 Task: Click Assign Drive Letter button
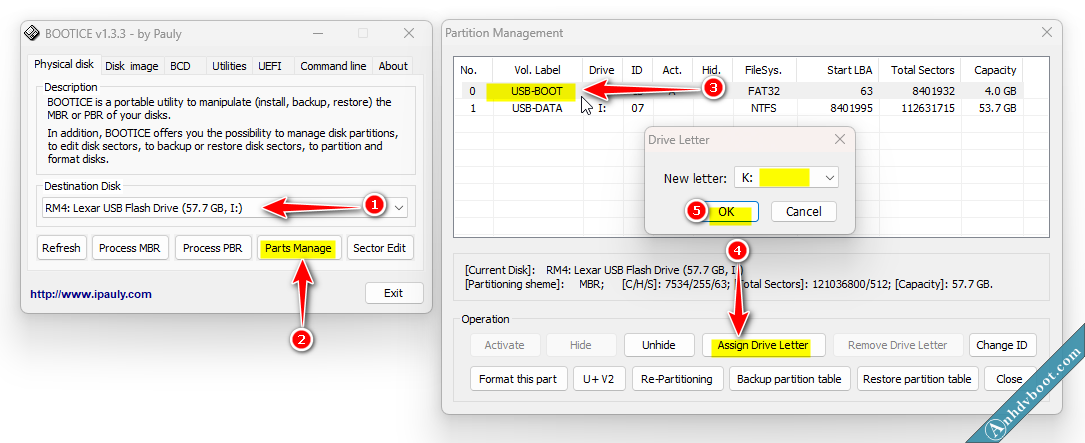pyautogui.click(x=763, y=345)
